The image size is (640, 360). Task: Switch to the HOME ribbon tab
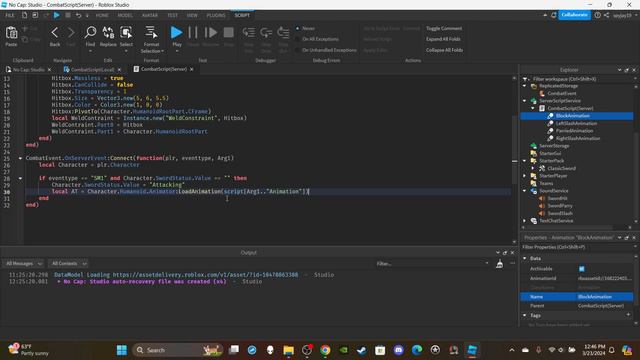click(x=102, y=15)
